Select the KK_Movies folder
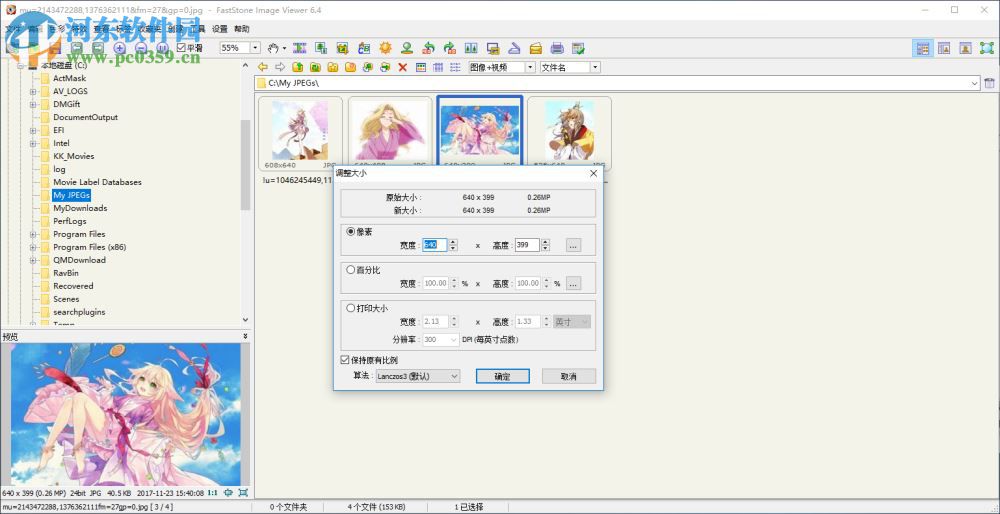 (x=73, y=156)
